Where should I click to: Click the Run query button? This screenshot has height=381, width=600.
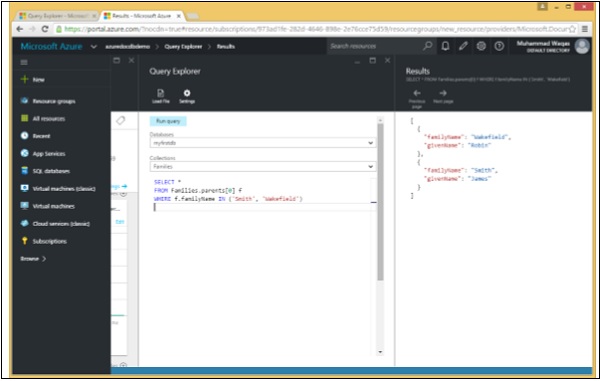pos(168,121)
